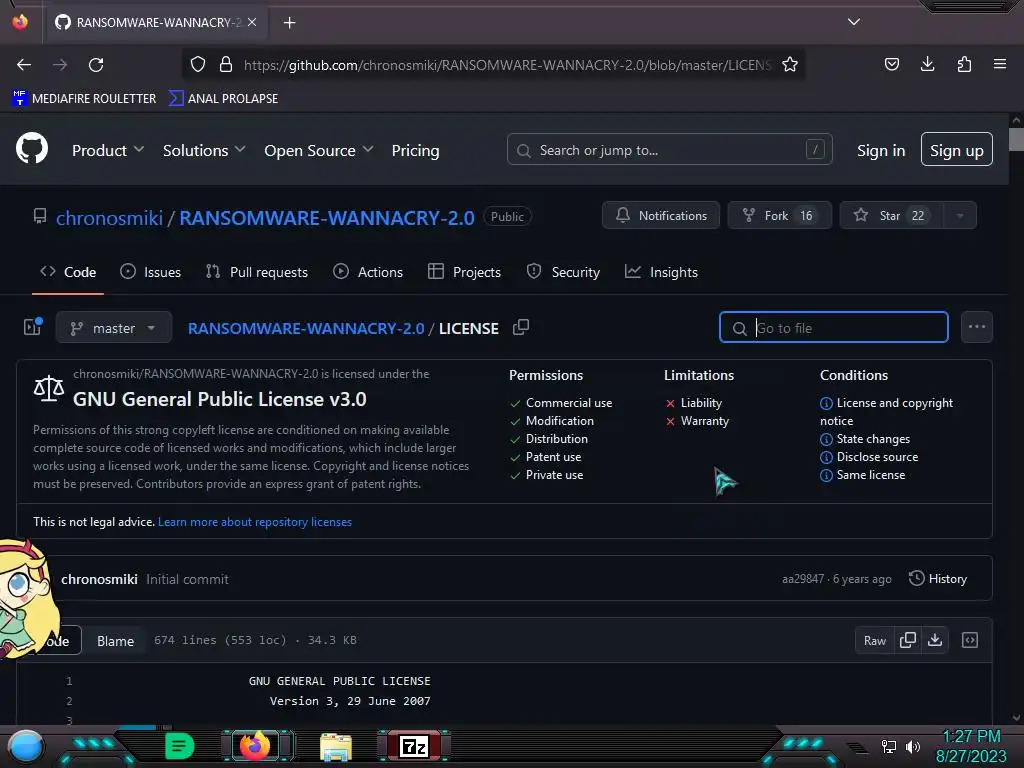Image resolution: width=1024 pixels, height=768 pixels.
Task: Click the padlock site info icon
Action: point(226,64)
